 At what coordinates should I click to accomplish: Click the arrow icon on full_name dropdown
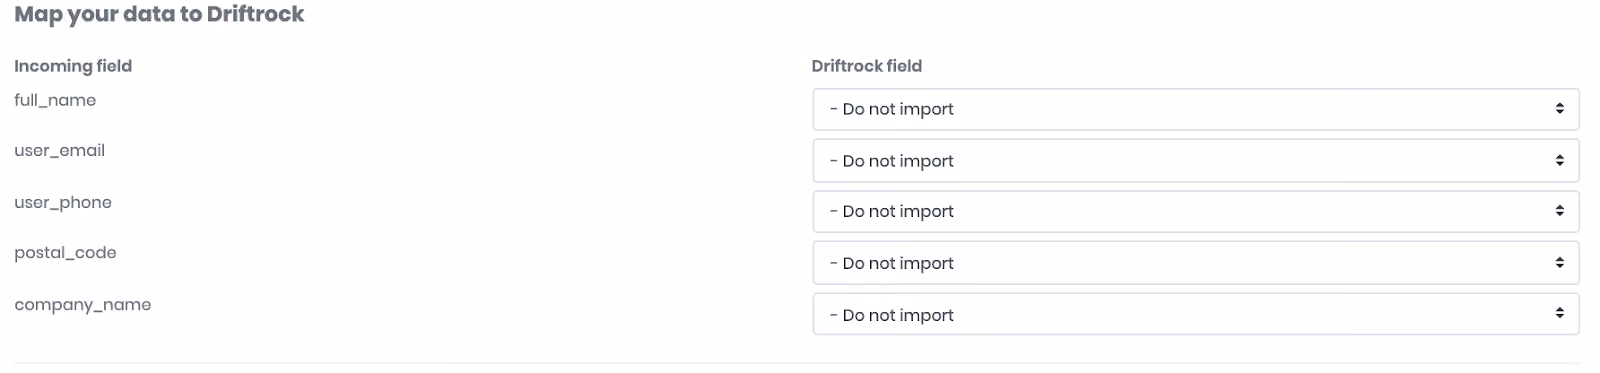(x=1559, y=108)
